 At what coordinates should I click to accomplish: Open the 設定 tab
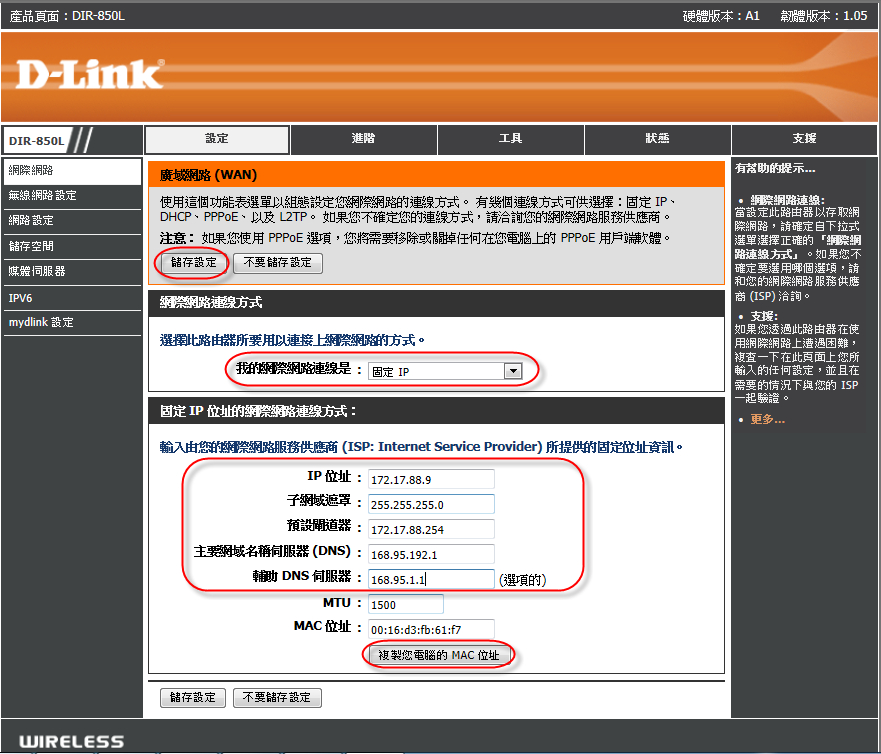click(x=217, y=139)
